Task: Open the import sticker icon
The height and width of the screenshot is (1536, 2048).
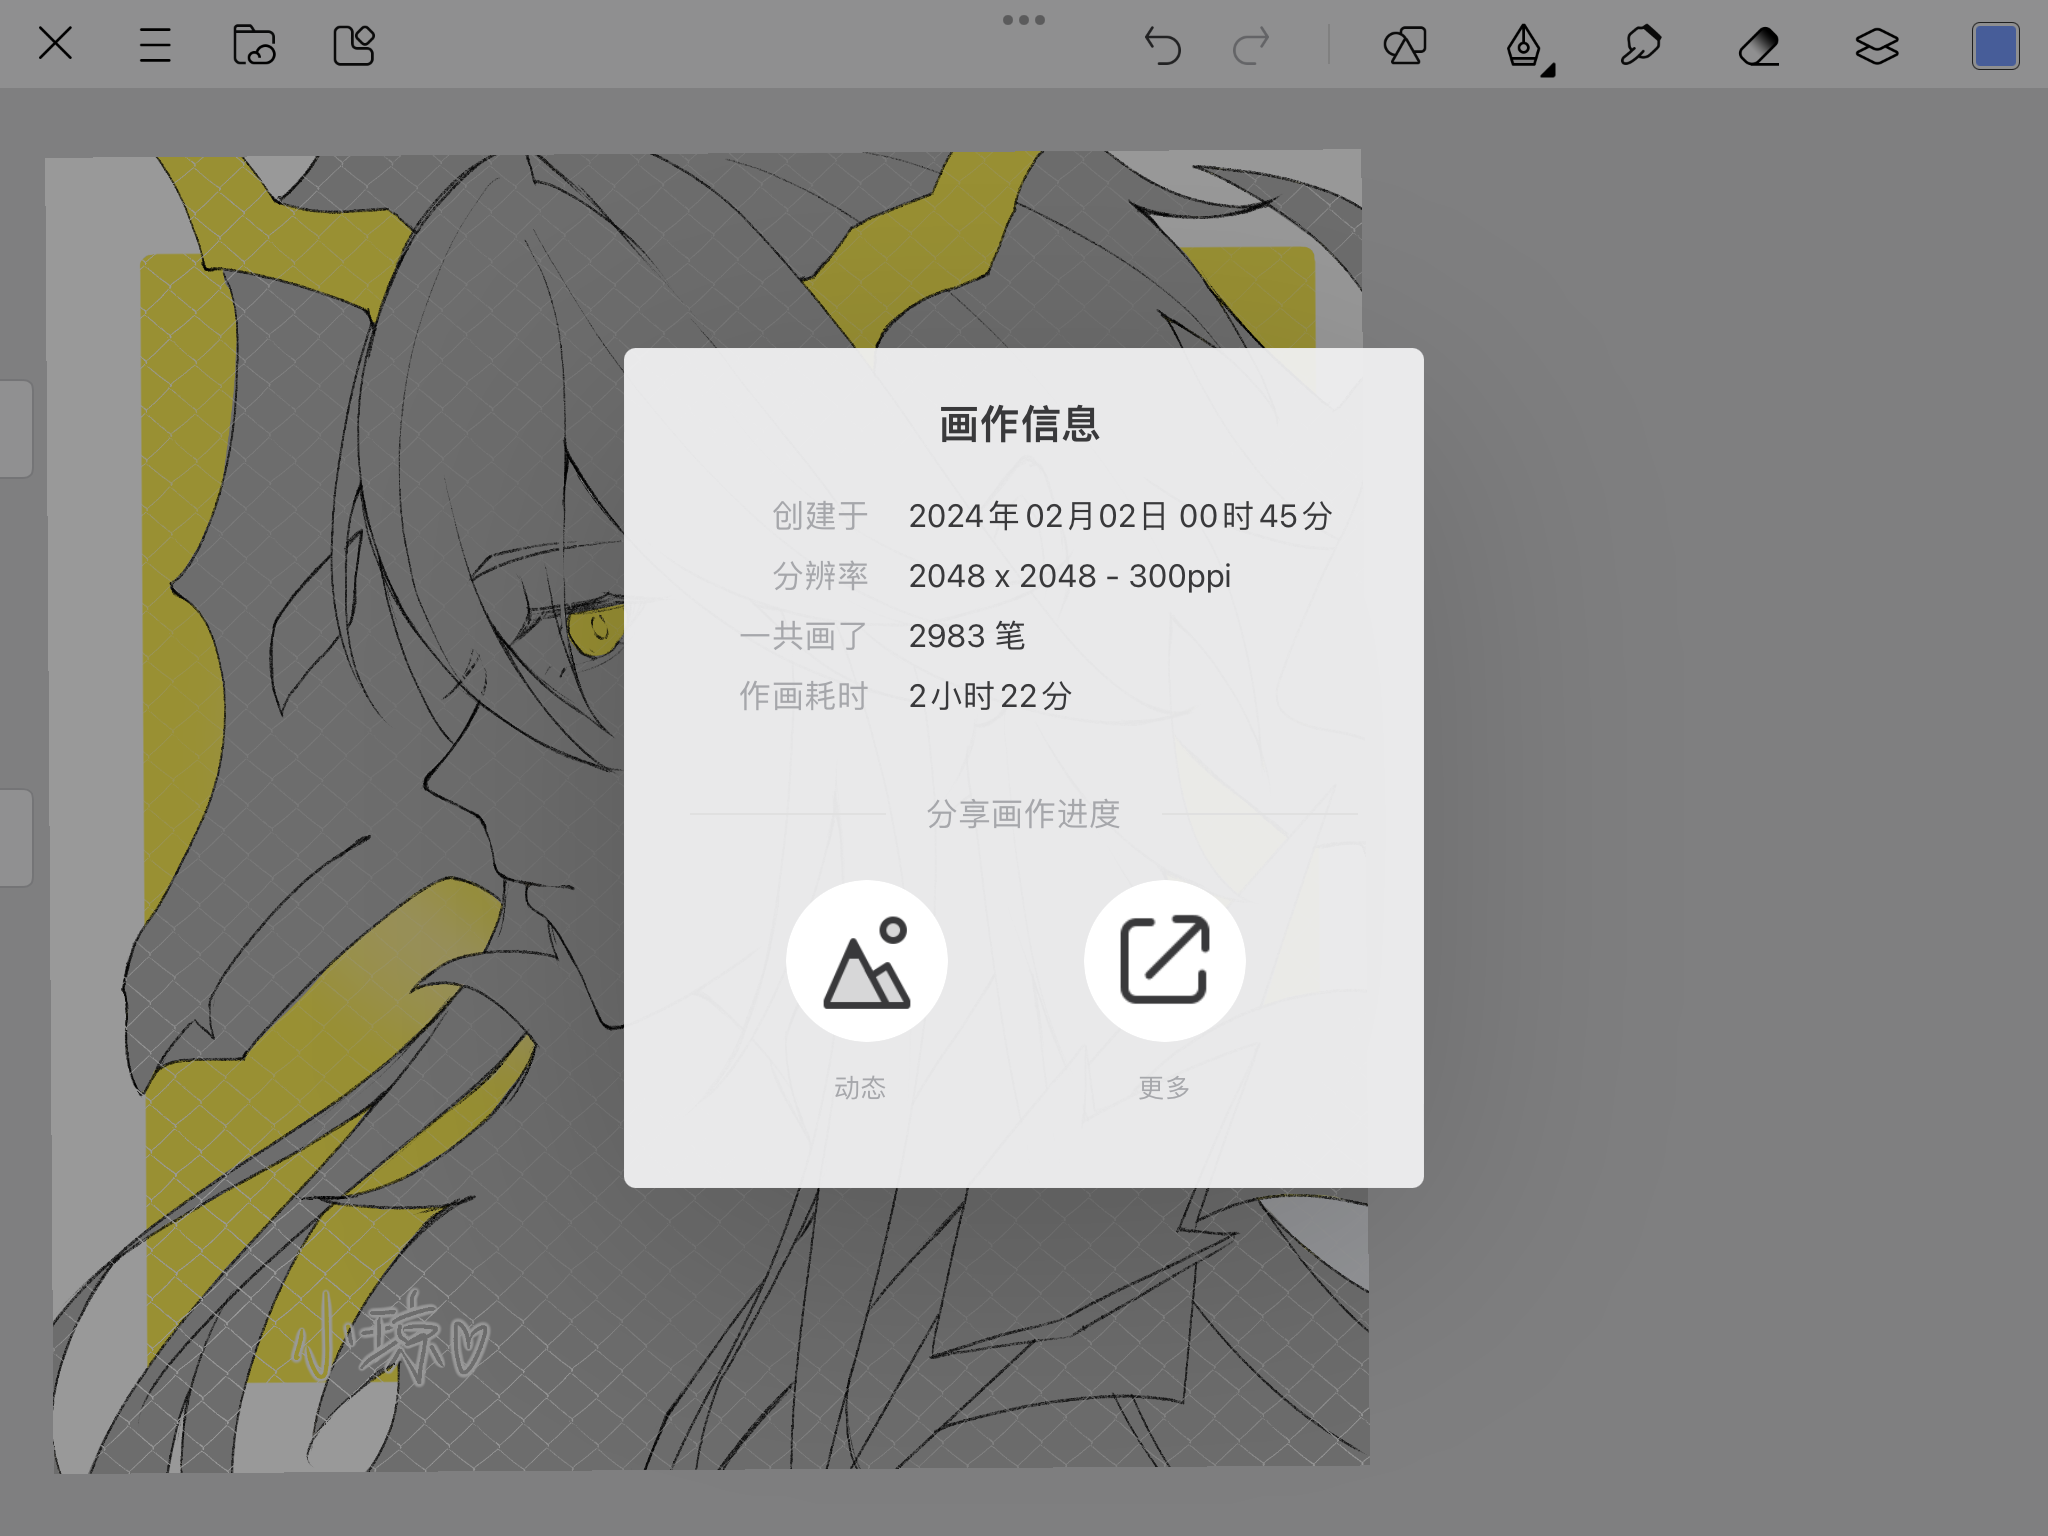Action: 354,45
